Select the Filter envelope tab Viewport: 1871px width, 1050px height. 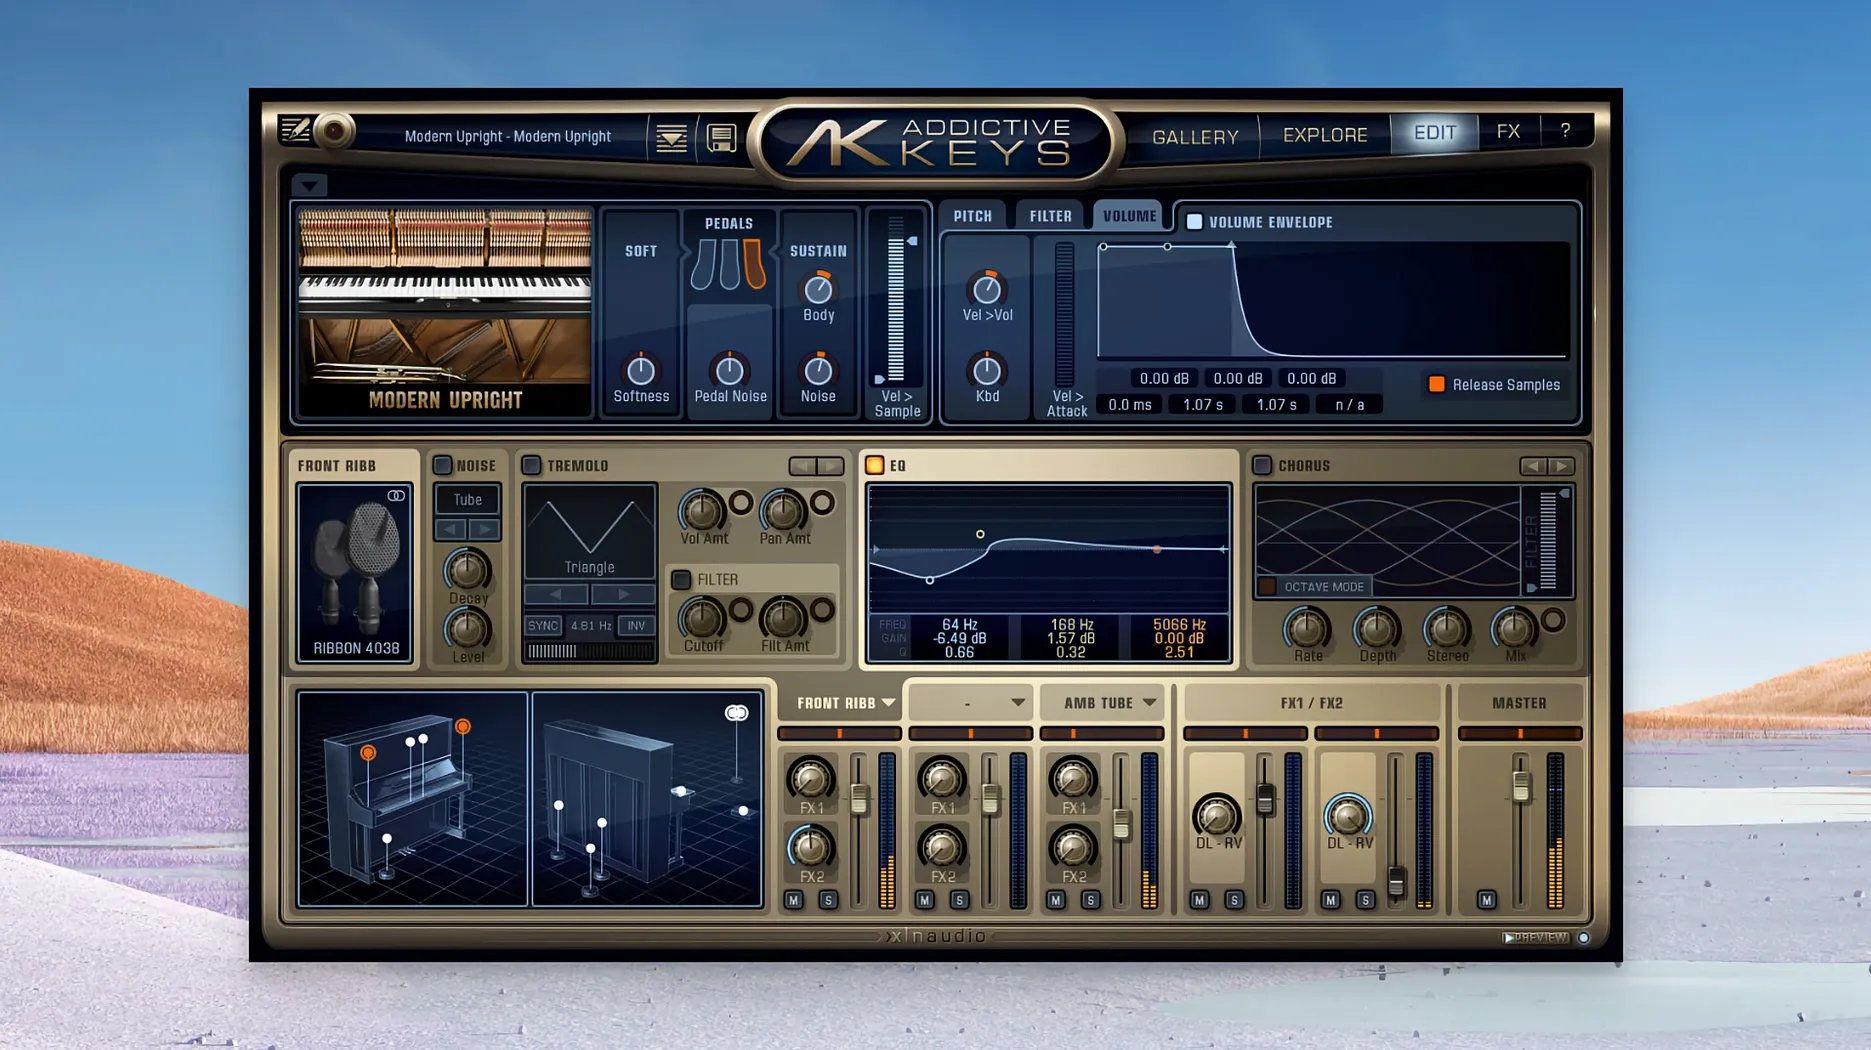(1050, 216)
